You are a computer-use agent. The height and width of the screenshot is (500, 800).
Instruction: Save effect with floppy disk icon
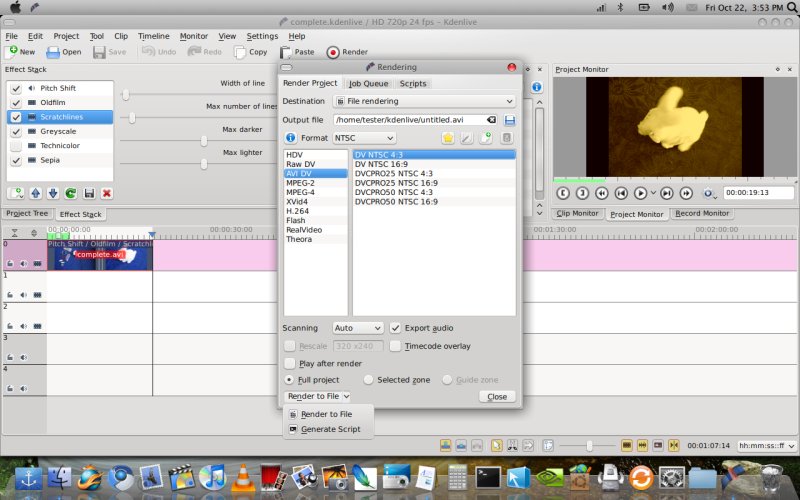click(89, 193)
